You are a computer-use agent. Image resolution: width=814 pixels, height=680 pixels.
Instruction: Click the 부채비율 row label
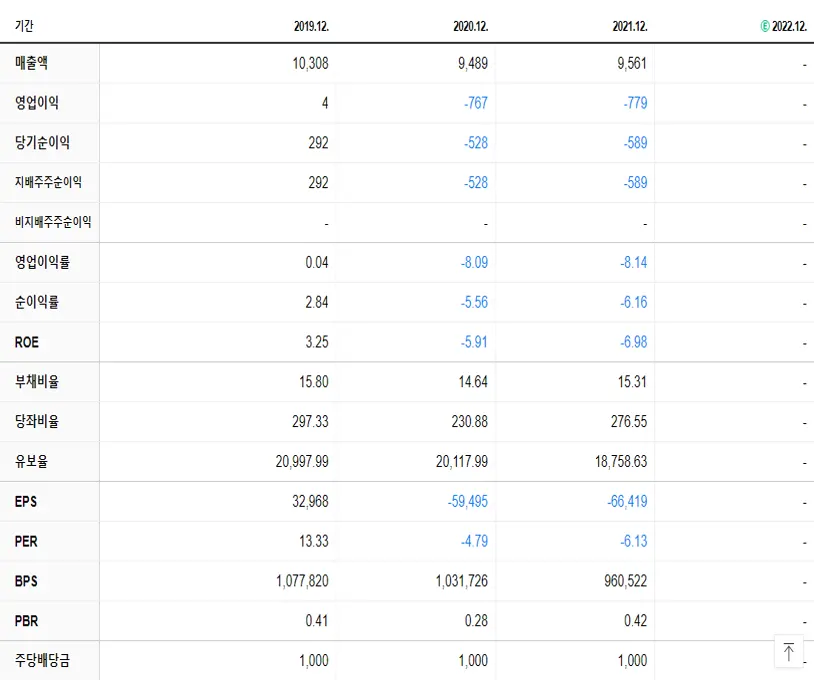pos(37,381)
